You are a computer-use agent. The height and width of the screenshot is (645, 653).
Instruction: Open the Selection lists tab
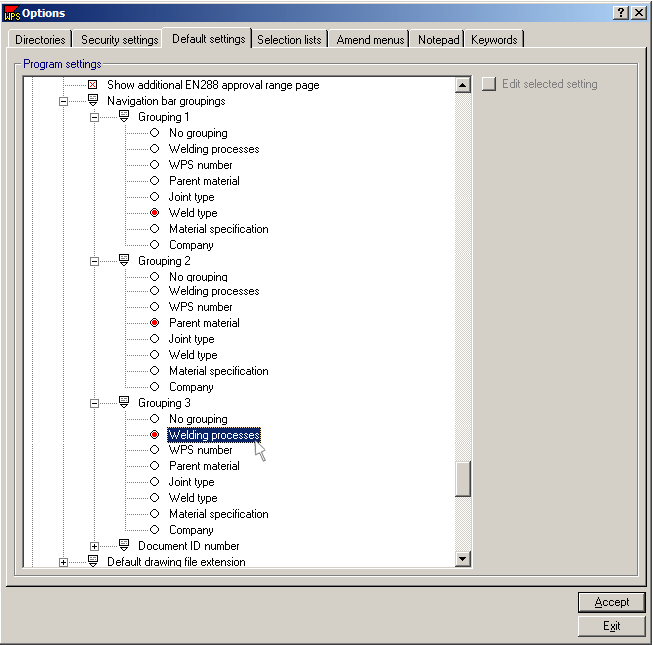pos(289,40)
